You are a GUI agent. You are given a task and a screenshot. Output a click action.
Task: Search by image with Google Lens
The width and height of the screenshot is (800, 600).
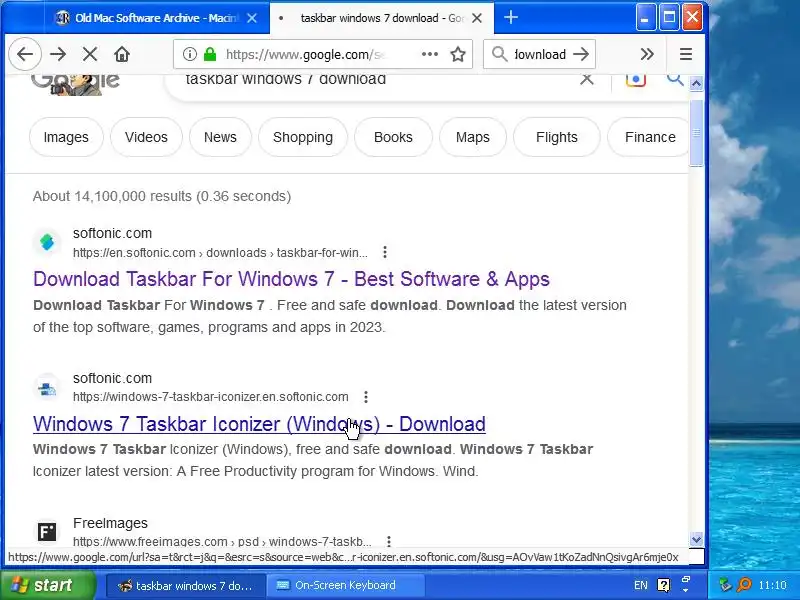point(635,80)
